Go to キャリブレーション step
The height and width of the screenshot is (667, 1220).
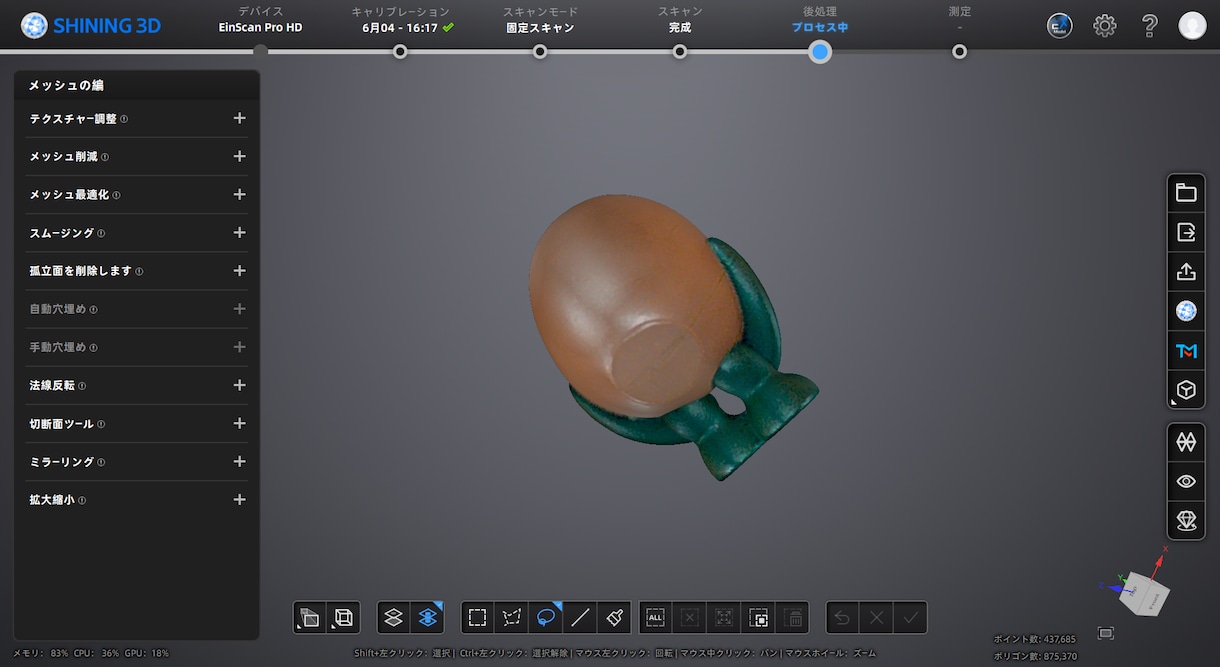(x=400, y=20)
